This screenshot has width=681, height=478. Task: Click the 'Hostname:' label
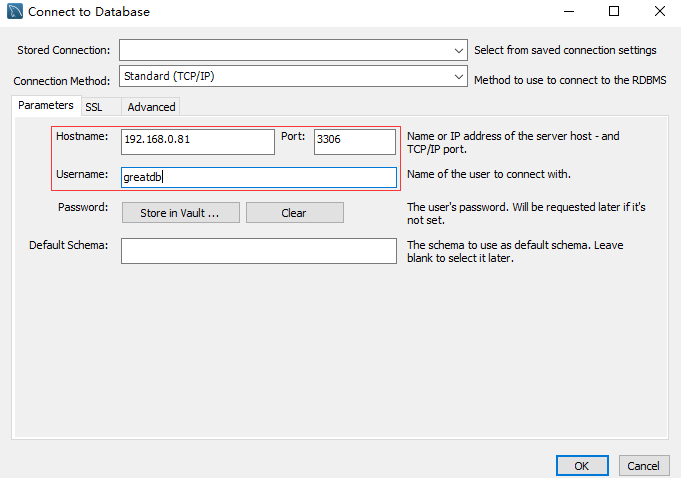tap(82, 136)
